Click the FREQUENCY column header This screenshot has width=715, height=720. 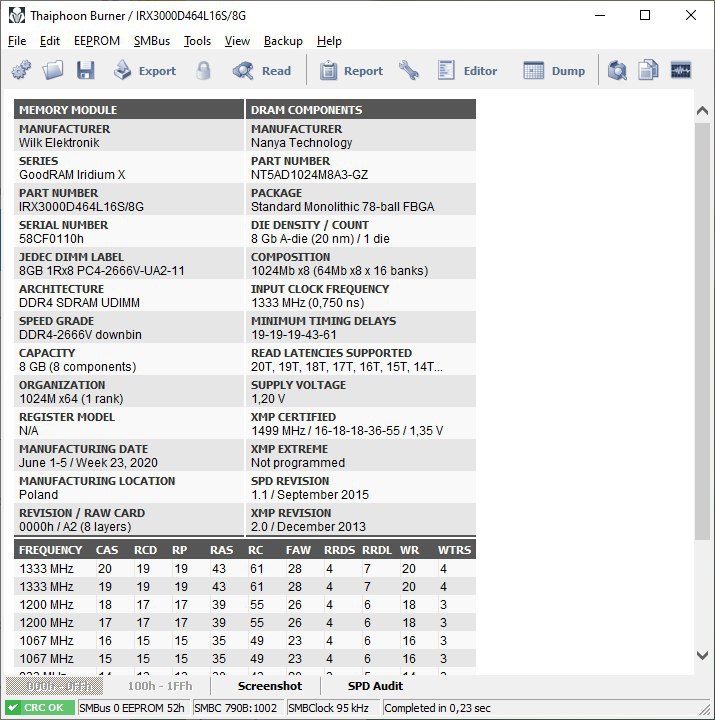[51, 550]
